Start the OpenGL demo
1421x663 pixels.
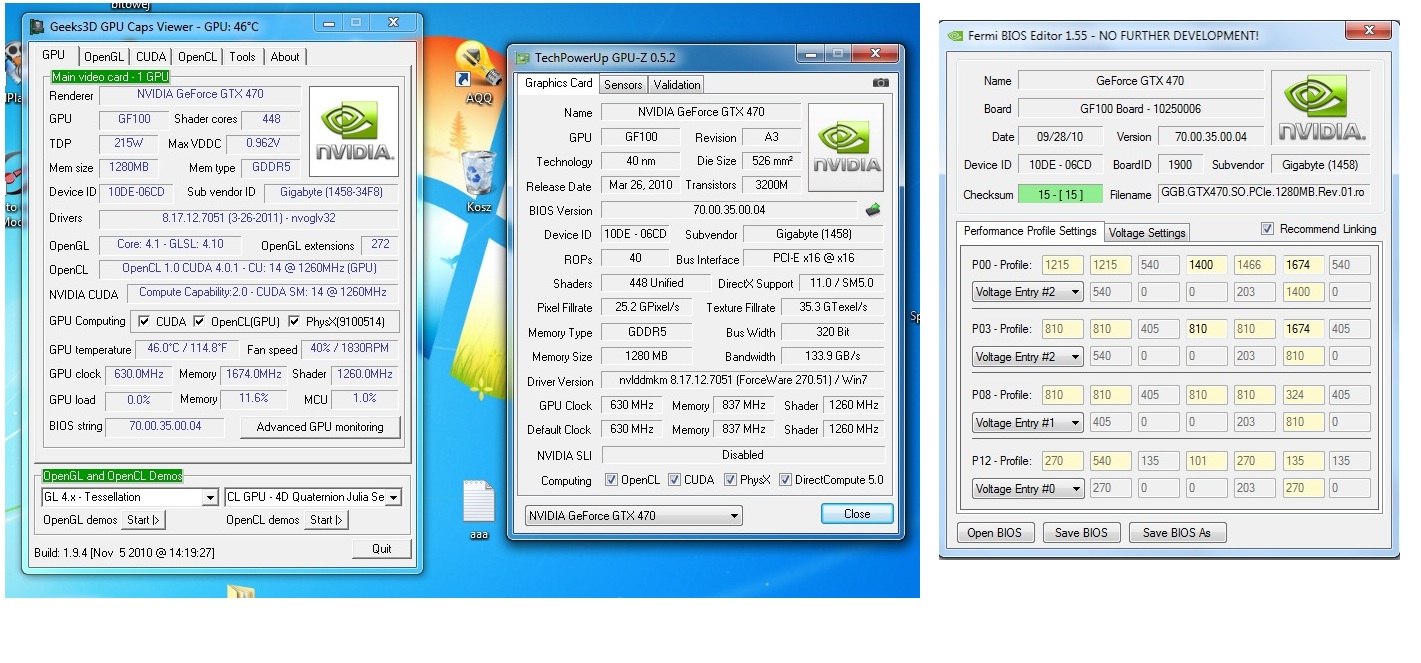click(144, 520)
